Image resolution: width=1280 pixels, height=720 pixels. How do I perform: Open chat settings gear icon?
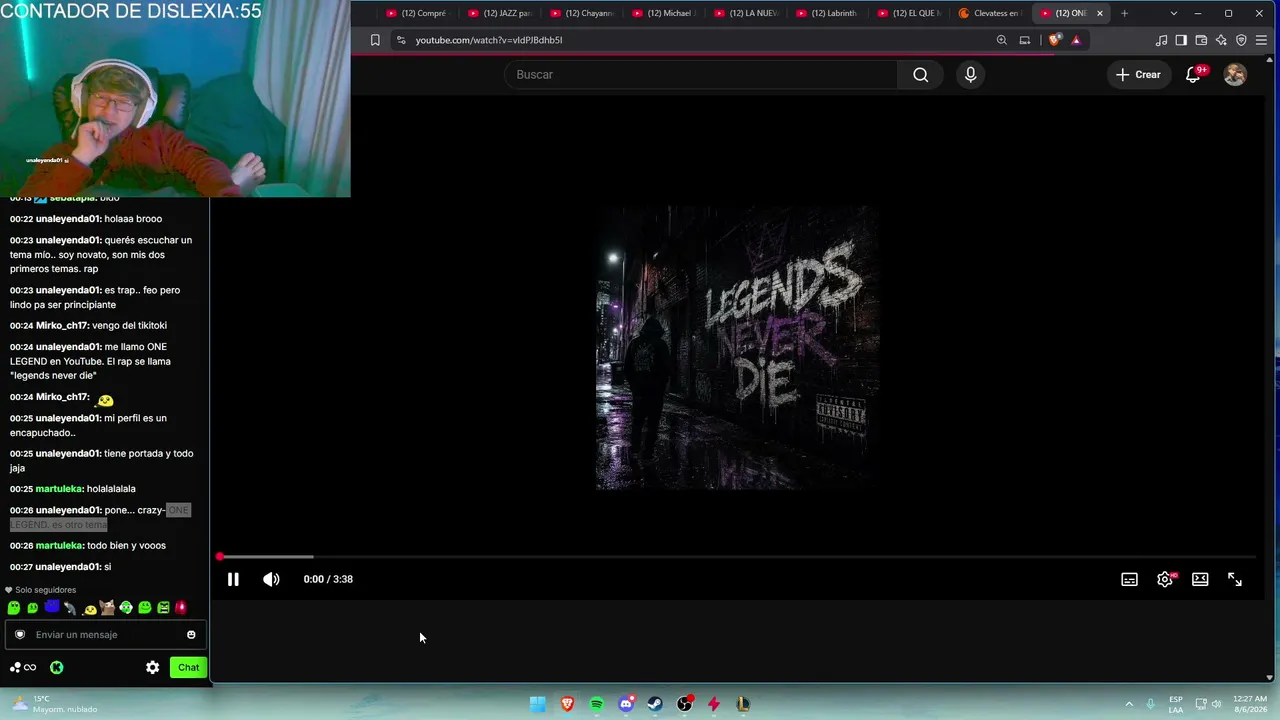click(152, 667)
